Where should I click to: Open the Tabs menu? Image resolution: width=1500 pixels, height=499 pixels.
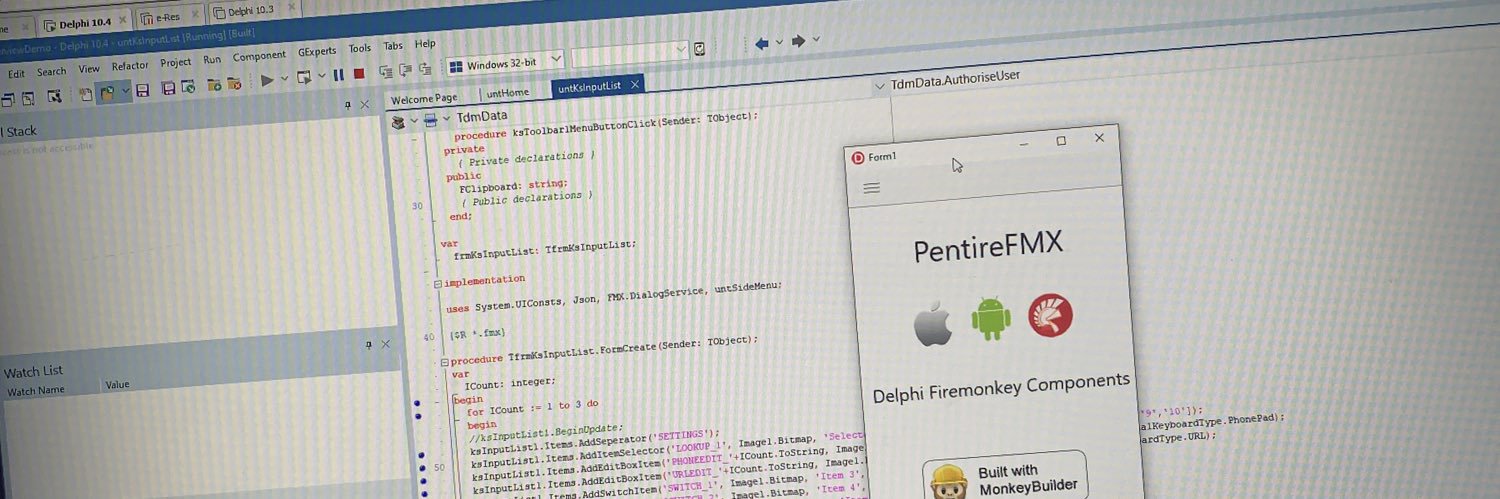click(393, 46)
